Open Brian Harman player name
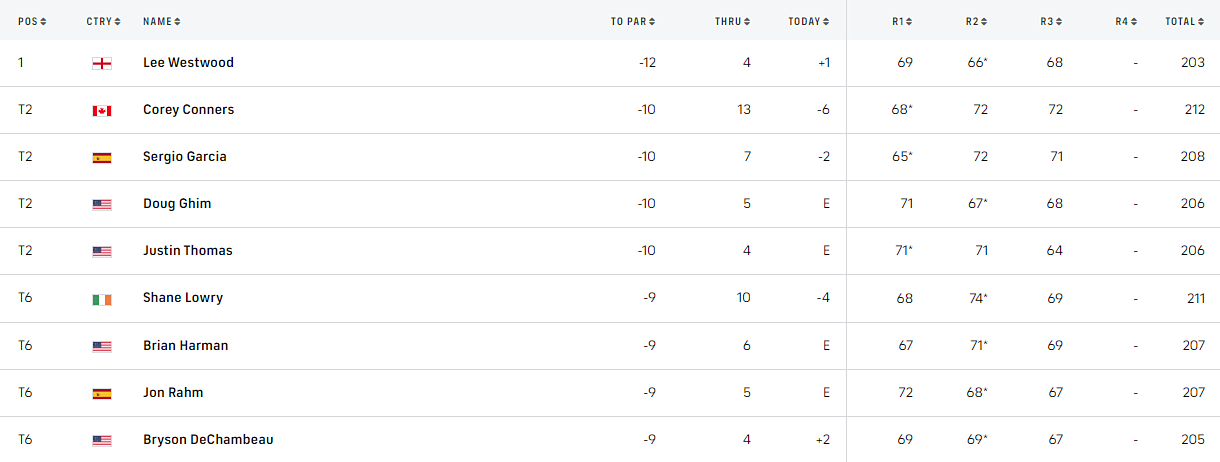Screen dimensions: 1220x462 (185, 346)
